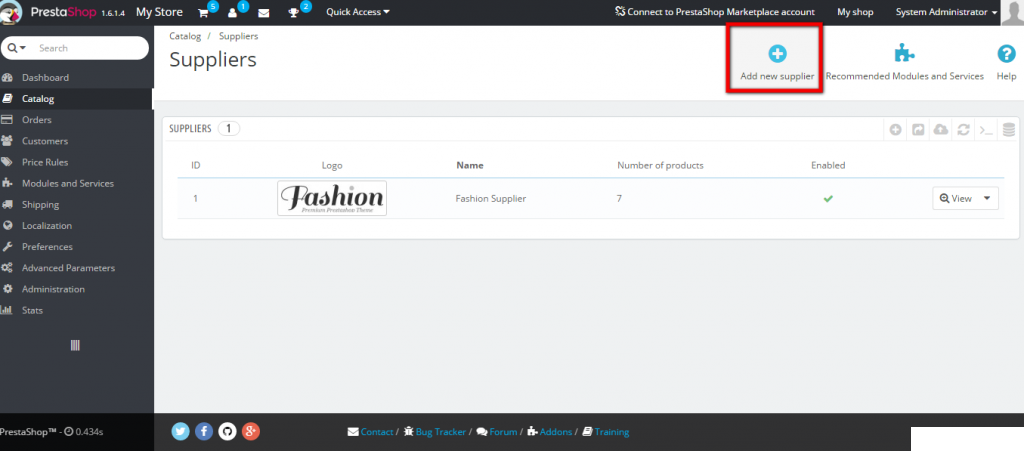Open the My shop link
The width and height of the screenshot is (1024, 451).
pyautogui.click(x=855, y=12)
